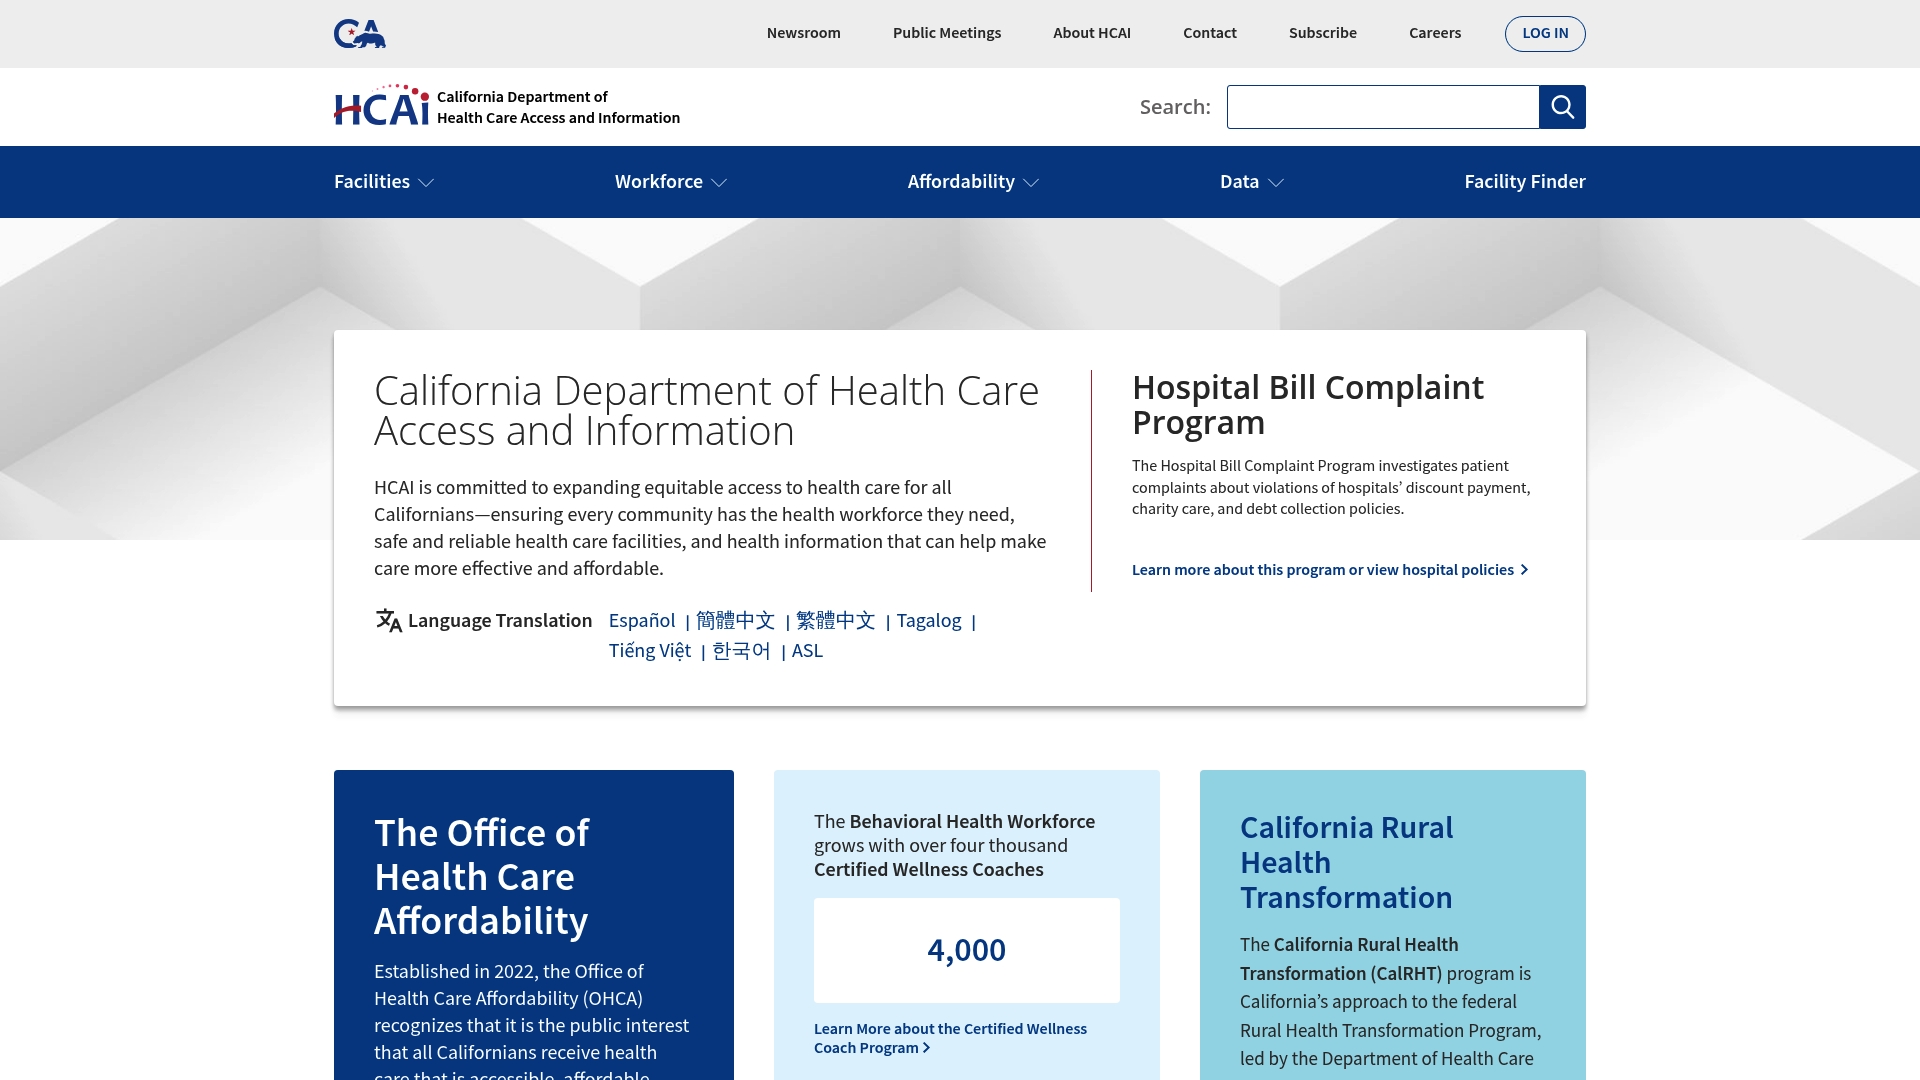Screen dimensions: 1920x1080
Task: Expand the Data menu
Action: pyautogui.click(x=1252, y=182)
